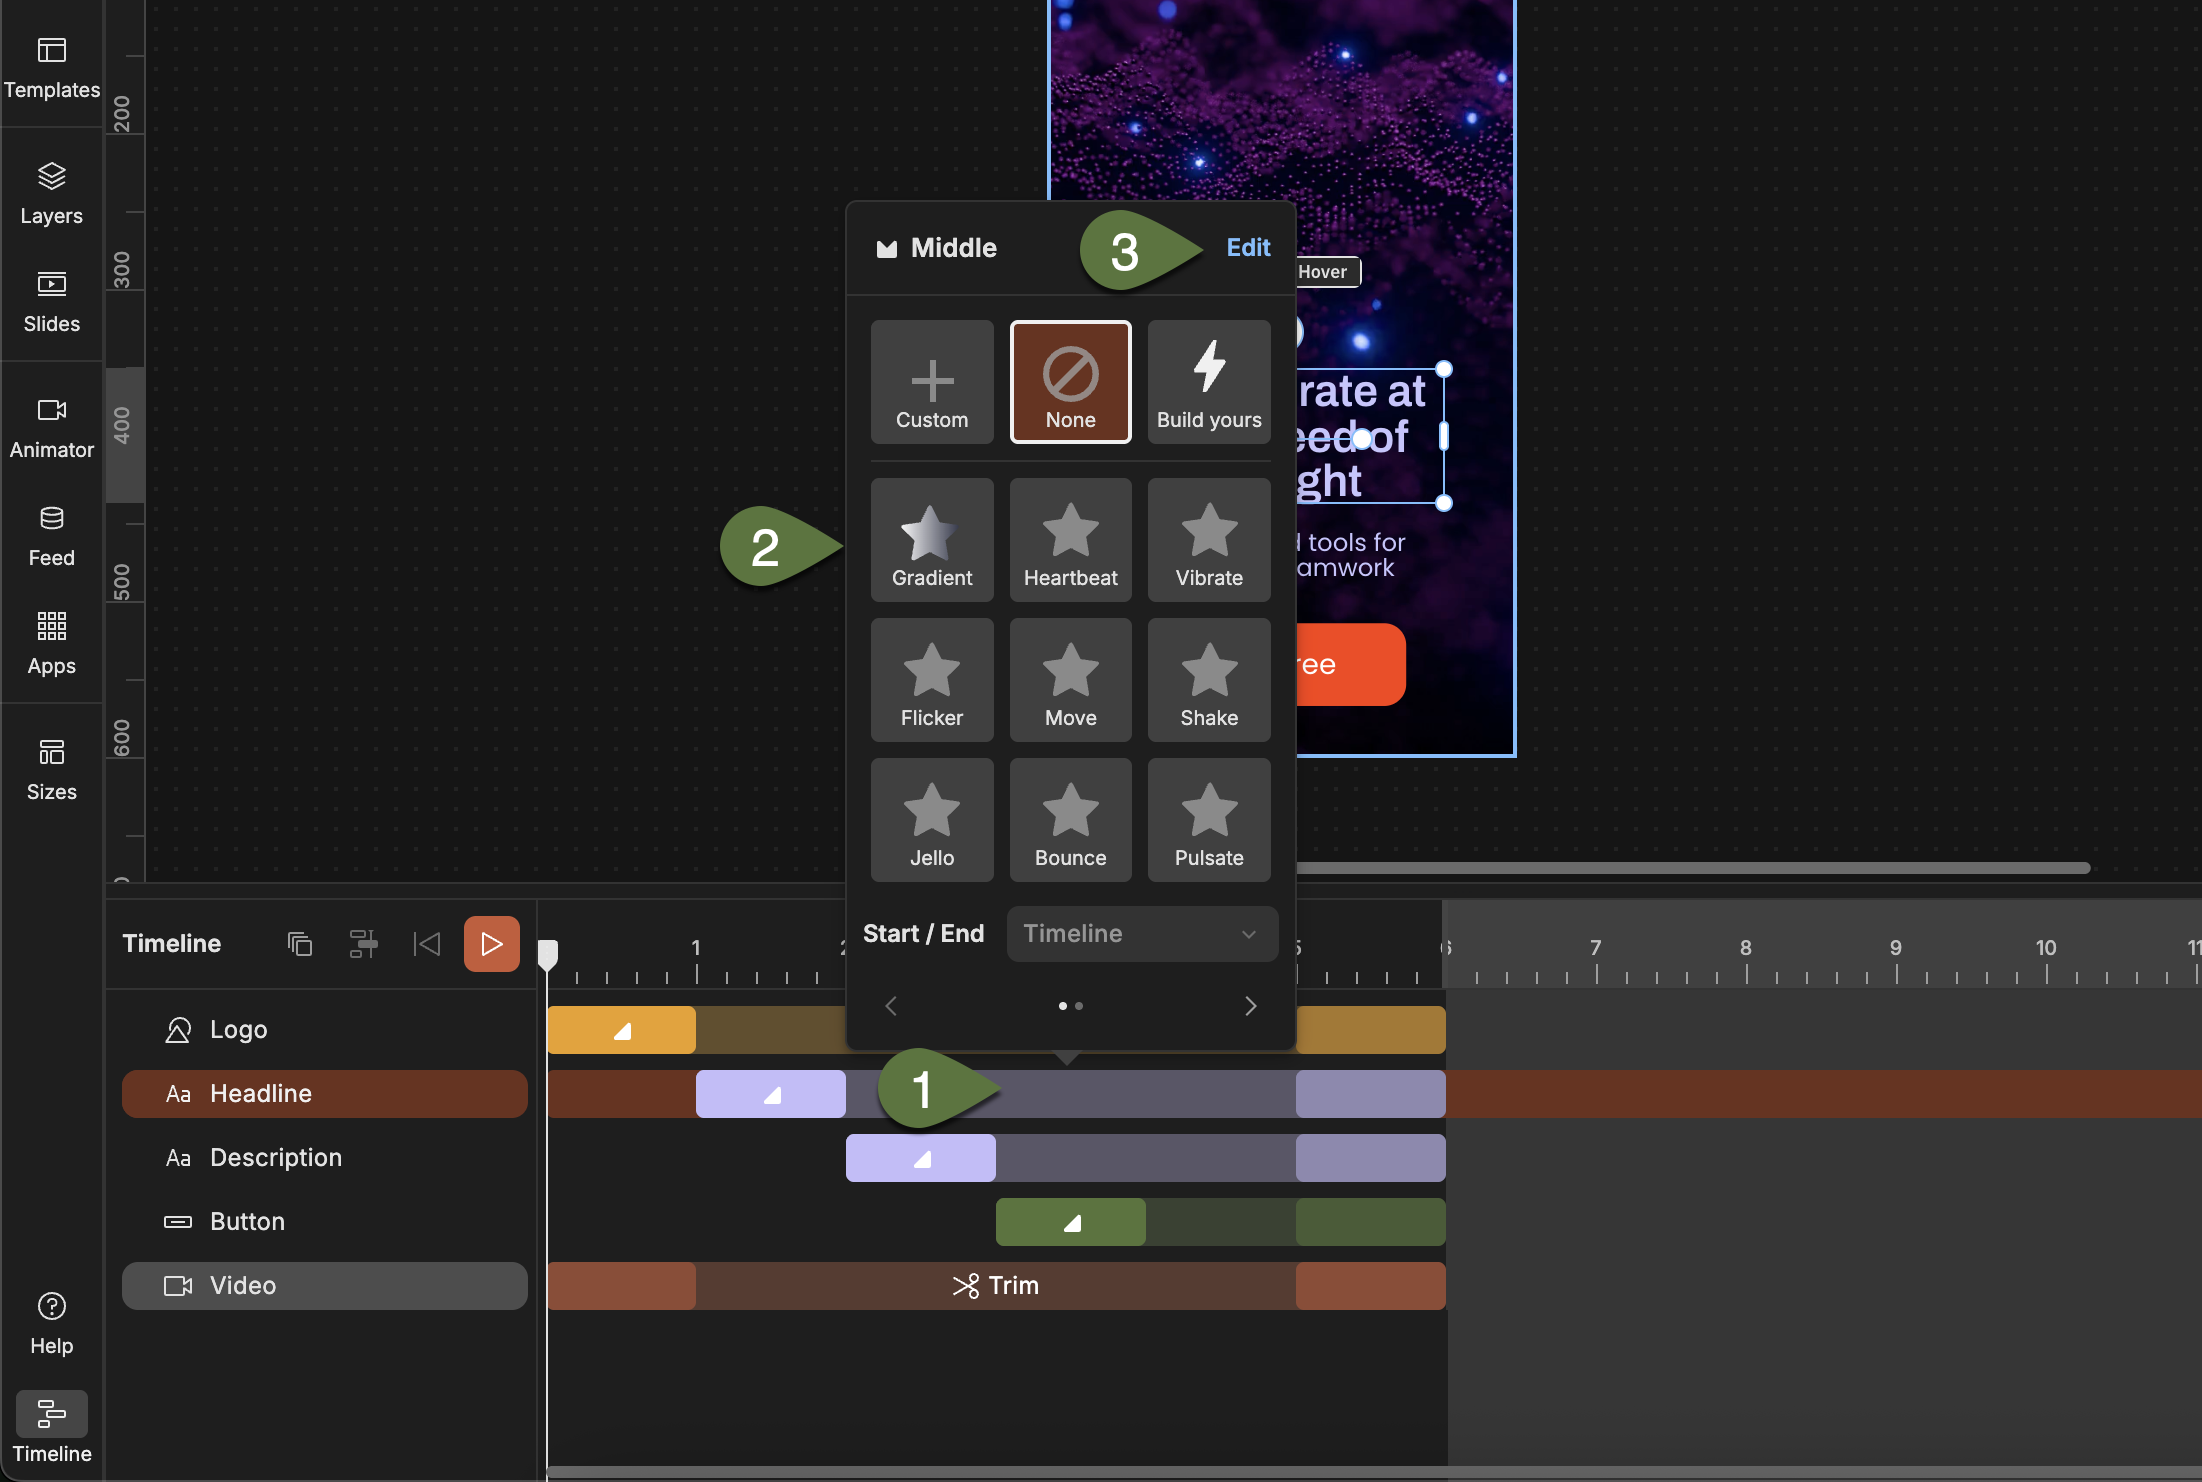Click the duplicate layers icon in Timeline header
2202x1482 pixels.
300,944
